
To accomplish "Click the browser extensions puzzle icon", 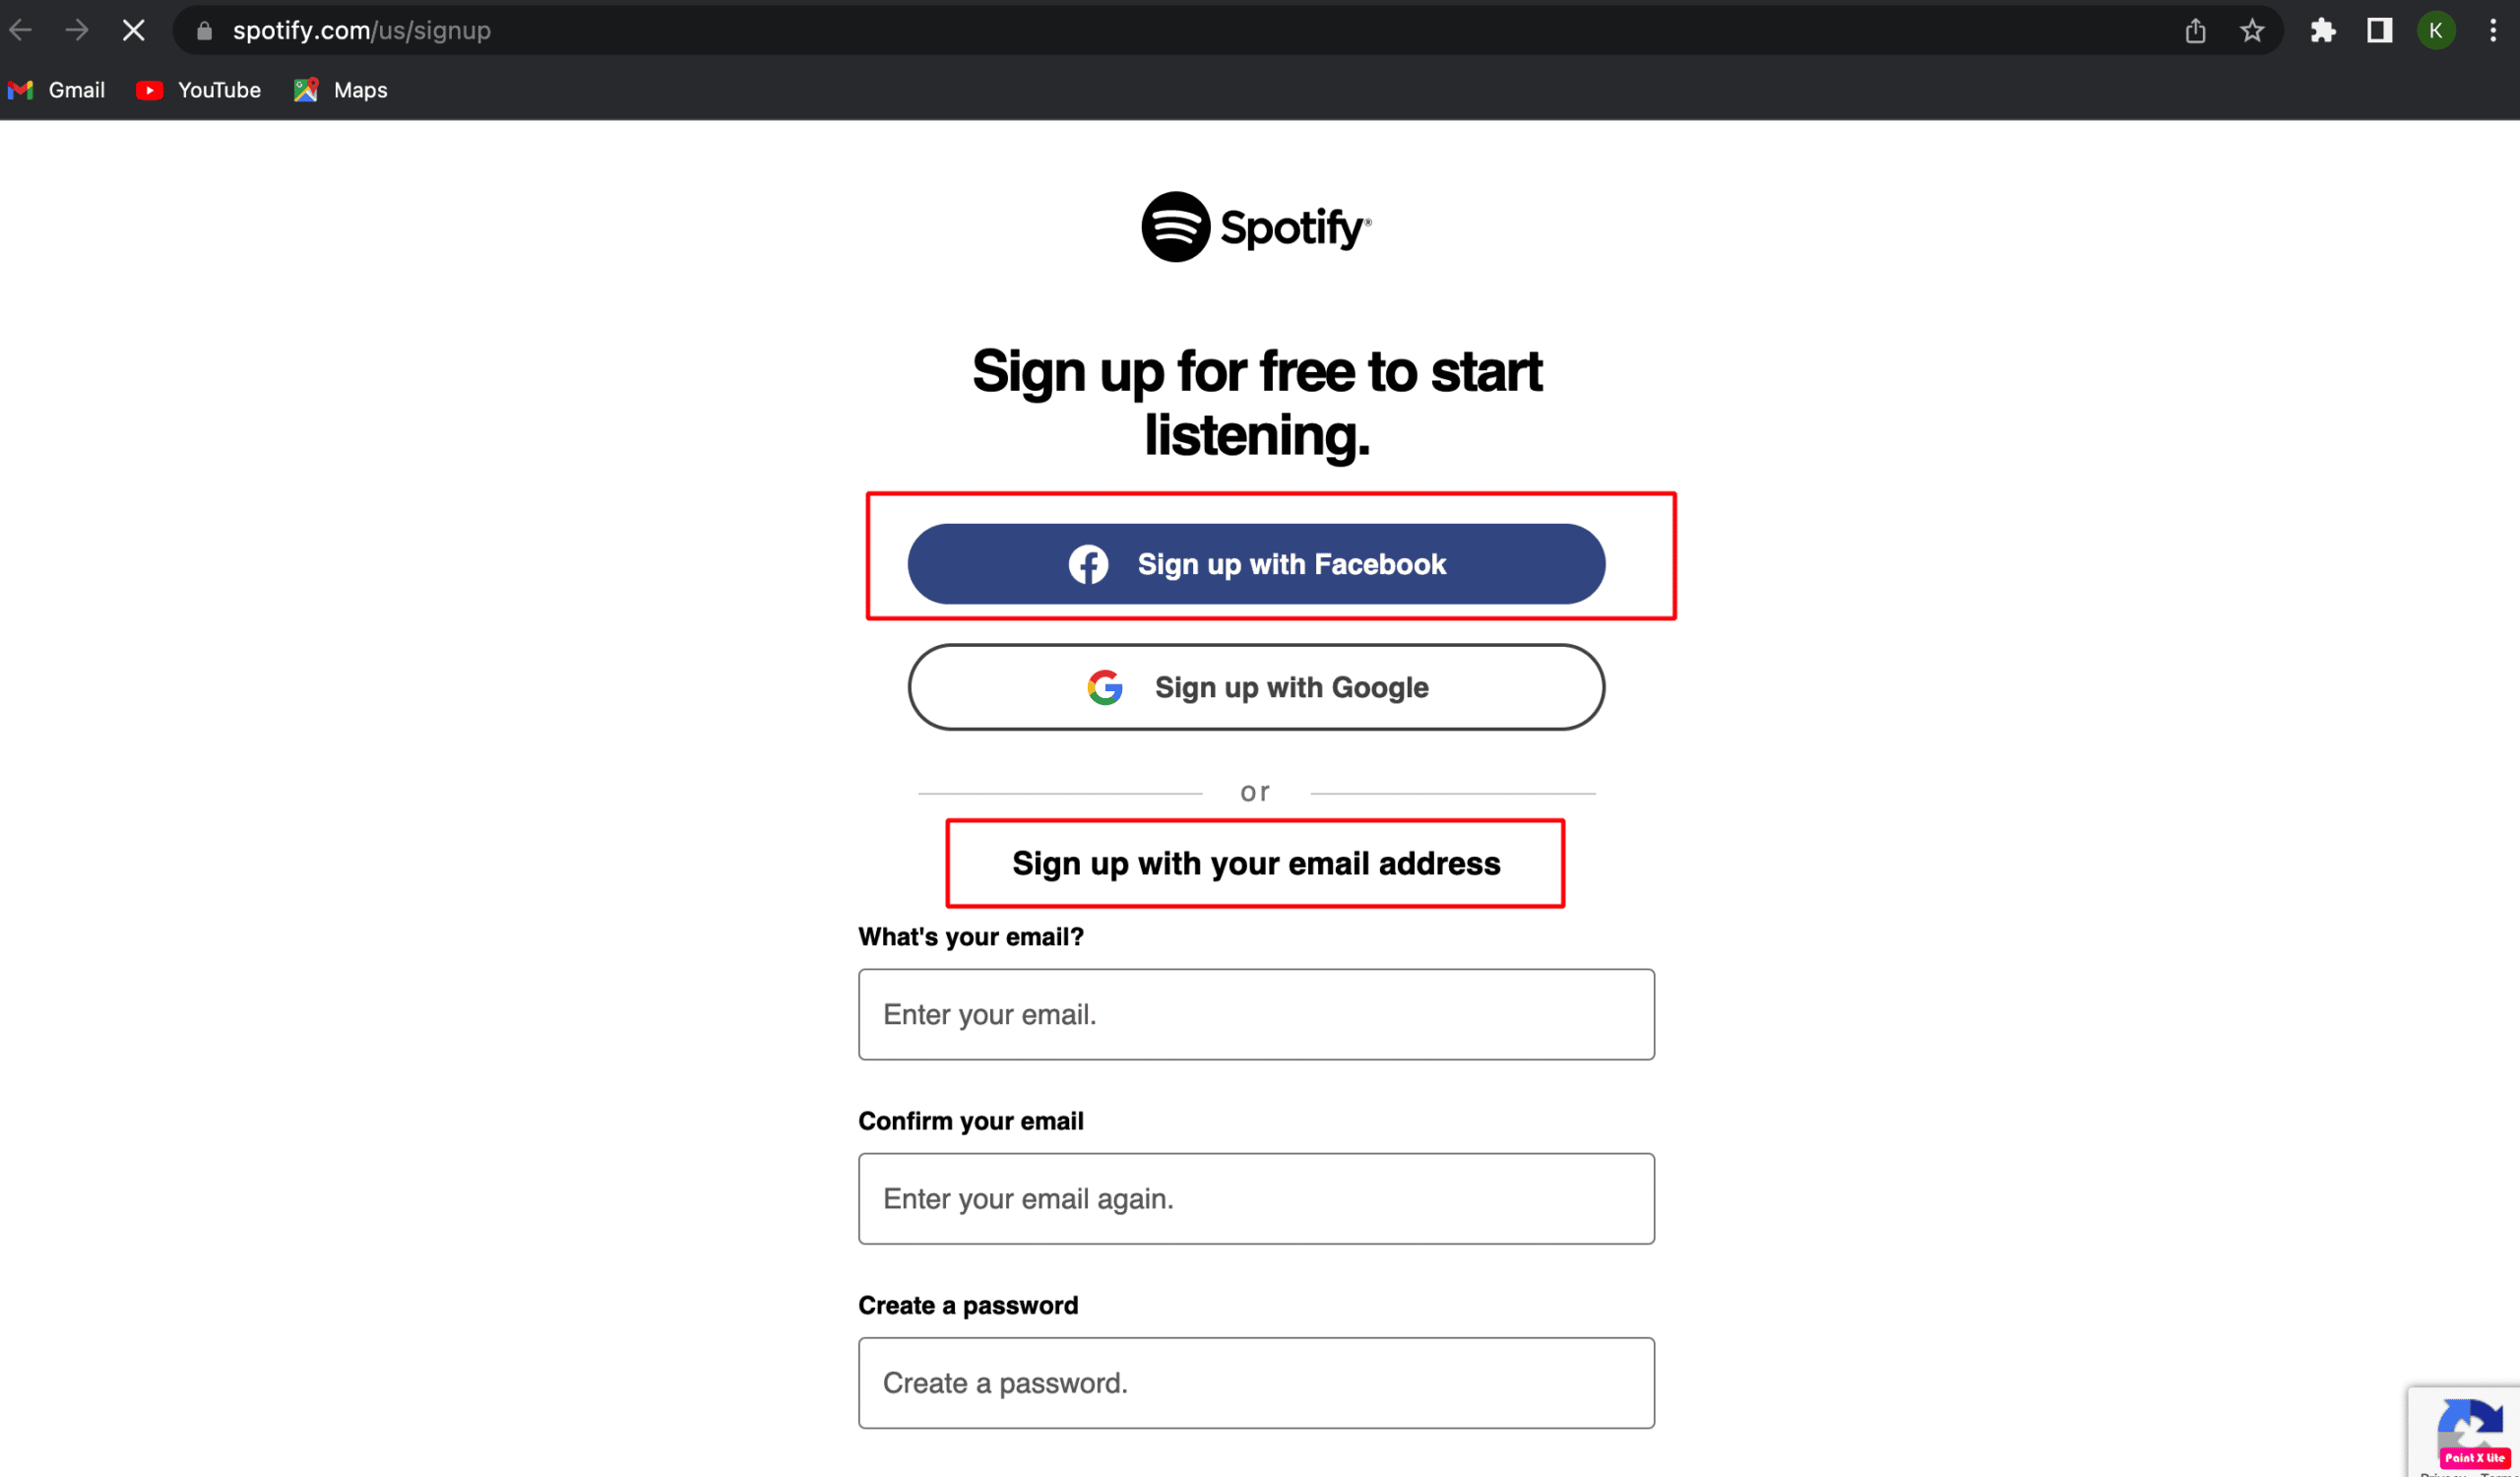I will pyautogui.click(x=2323, y=32).
